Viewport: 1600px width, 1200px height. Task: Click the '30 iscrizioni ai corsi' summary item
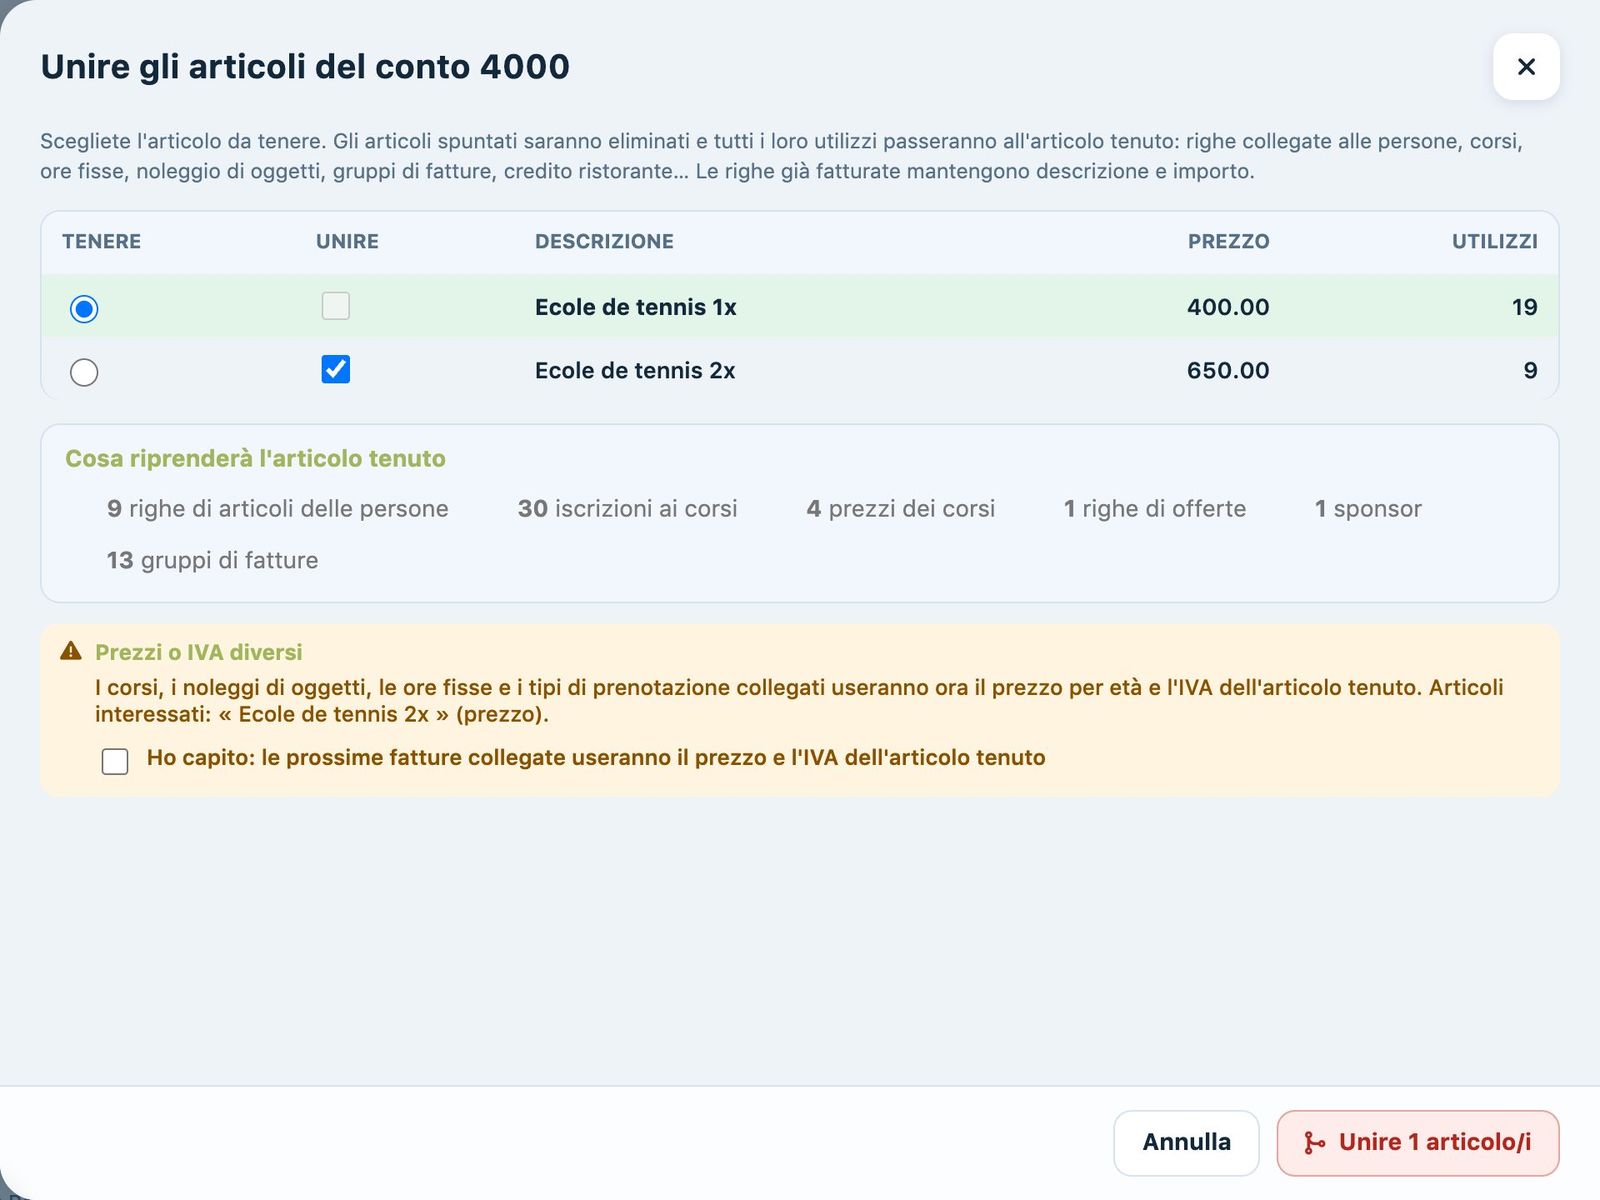pyautogui.click(x=628, y=508)
